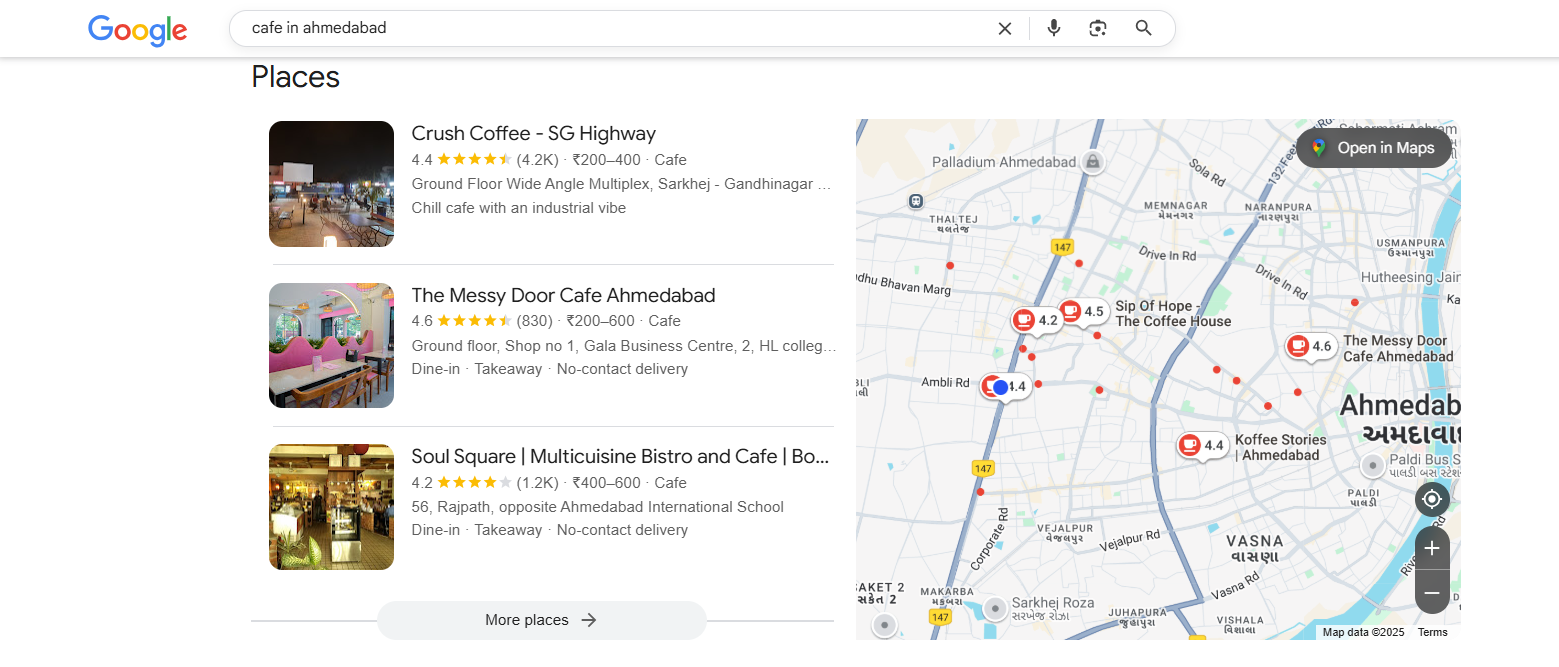View Crush Coffee photo thumbnail

[x=331, y=184]
